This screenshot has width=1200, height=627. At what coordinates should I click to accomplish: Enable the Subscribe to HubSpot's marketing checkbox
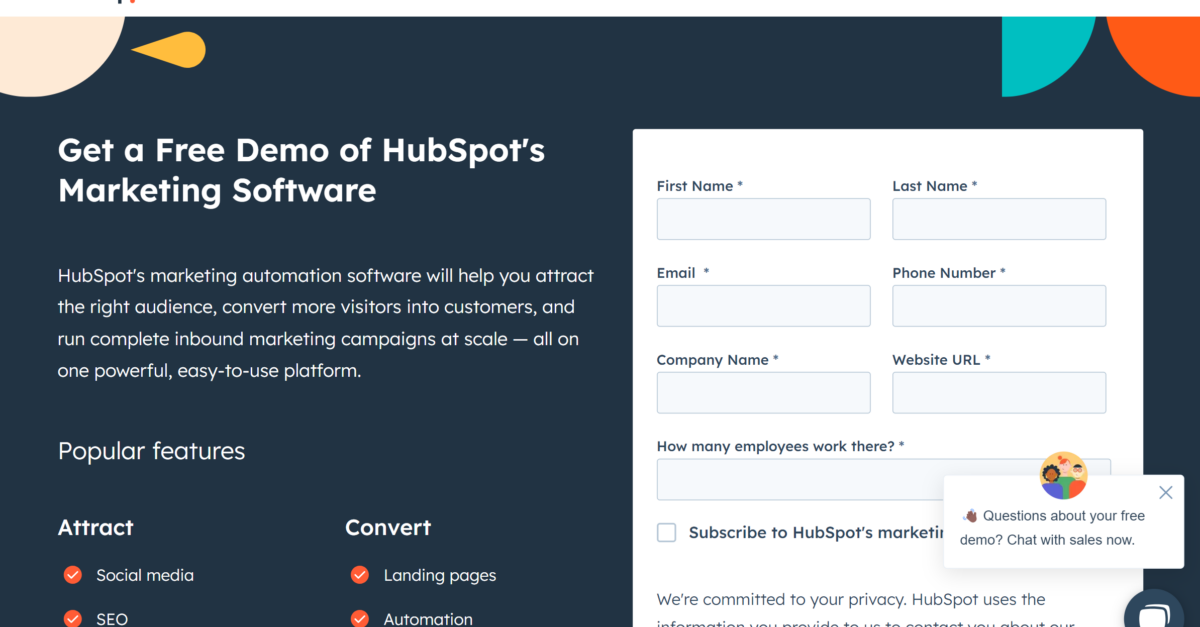pos(666,532)
